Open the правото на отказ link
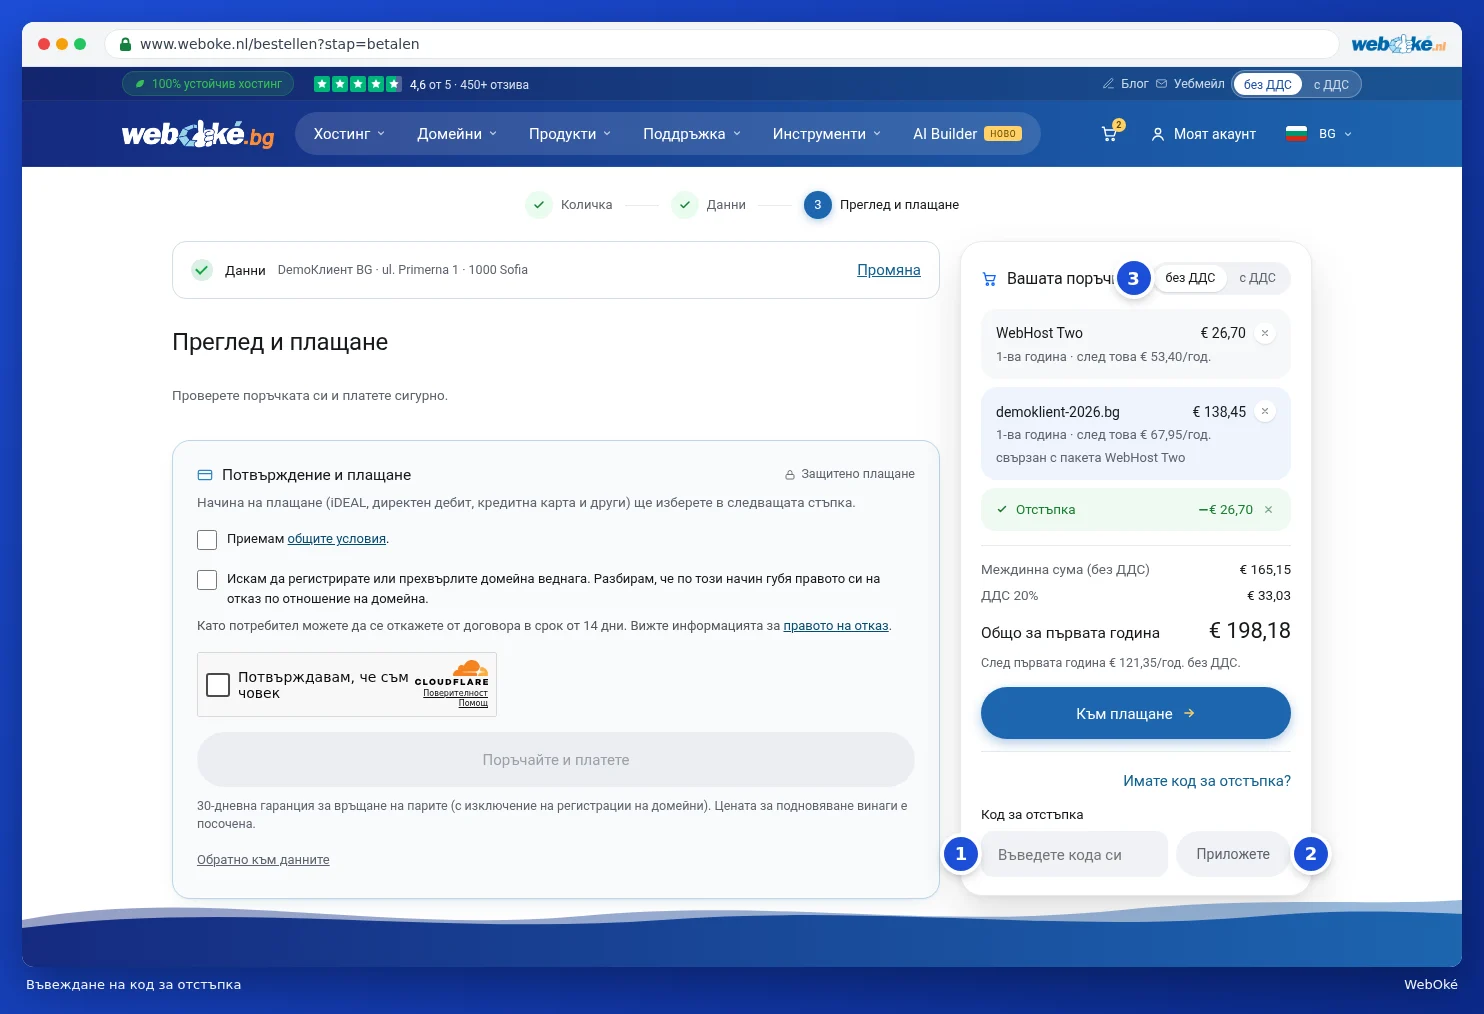The image size is (1484, 1014). (836, 626)
